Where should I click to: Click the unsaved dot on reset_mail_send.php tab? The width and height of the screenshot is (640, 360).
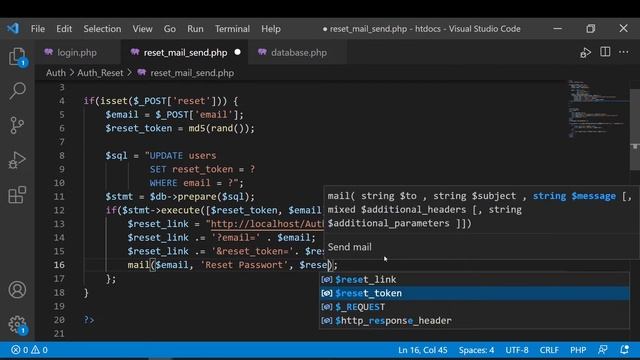[238, 52]
